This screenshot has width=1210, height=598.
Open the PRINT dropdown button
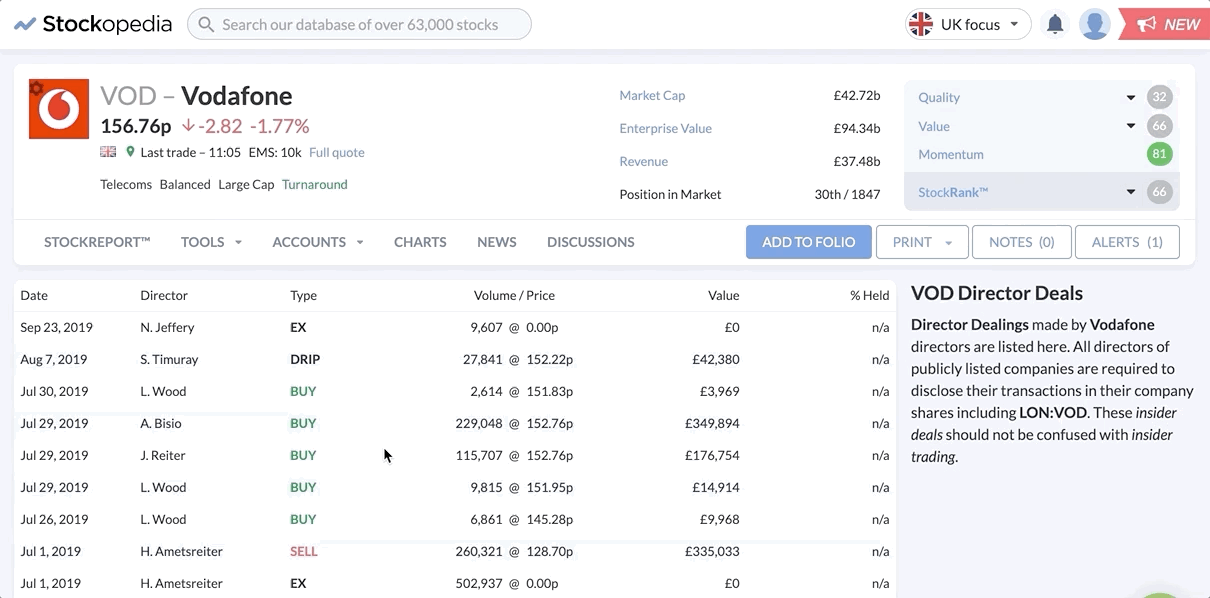pyautogui.click(x=922, y=242)
